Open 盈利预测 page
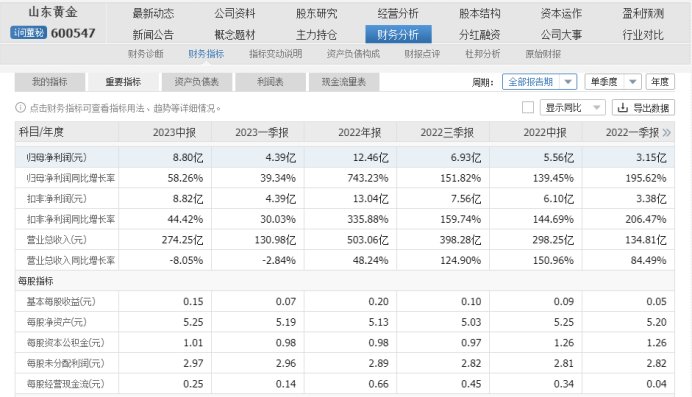Viewport: 692px width, 397px height. (x=643, y=14)
